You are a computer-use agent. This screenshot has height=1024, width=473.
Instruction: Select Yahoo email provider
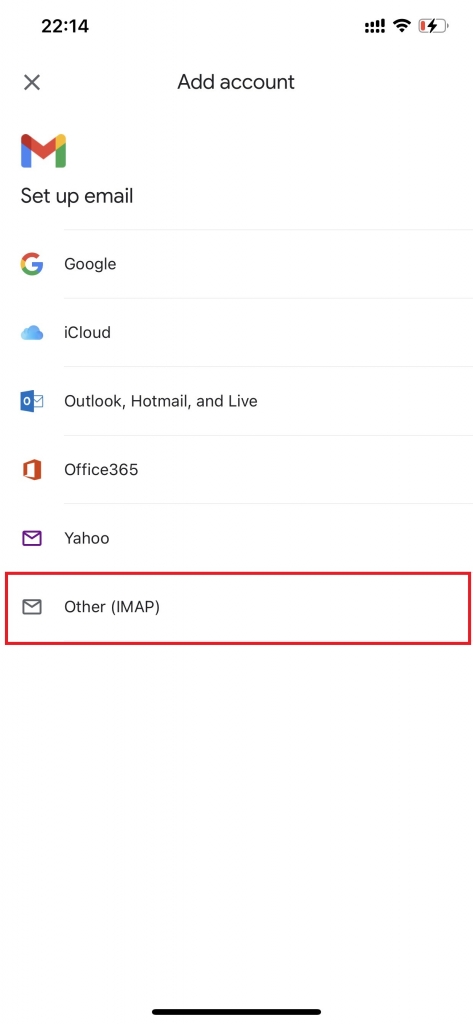click(x=236, y=539)
